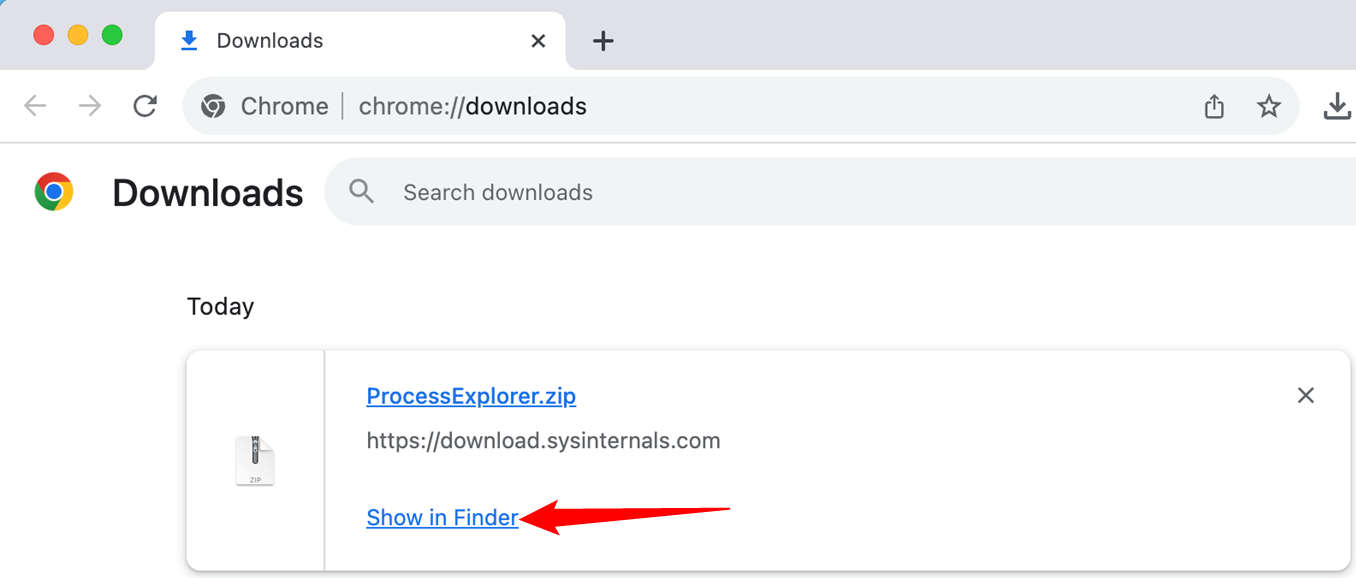The height and width of the screenshot is (578, 1356).
Task: Click the address bar URL
Action: (472, 105)
